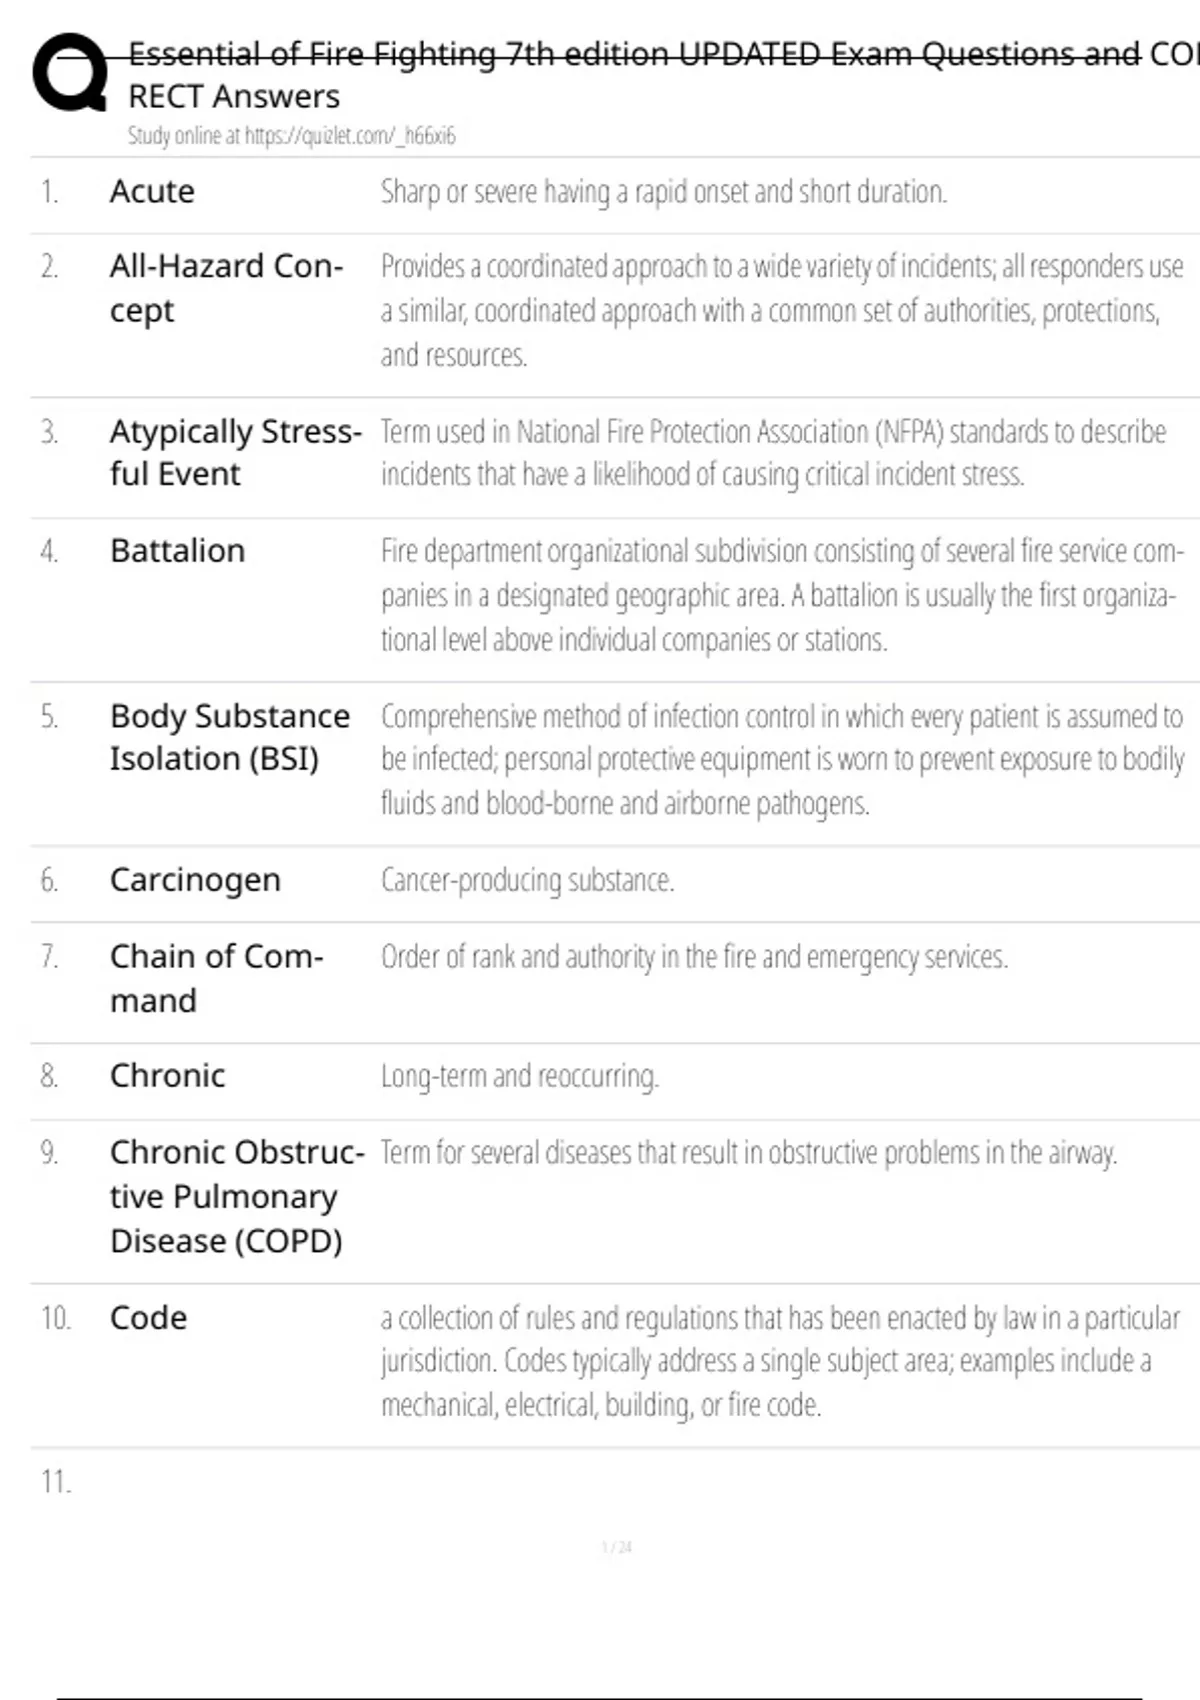This screenshot has height=1700, width=1200.
Task: Select the Chain of Command term
Action: 216,978
